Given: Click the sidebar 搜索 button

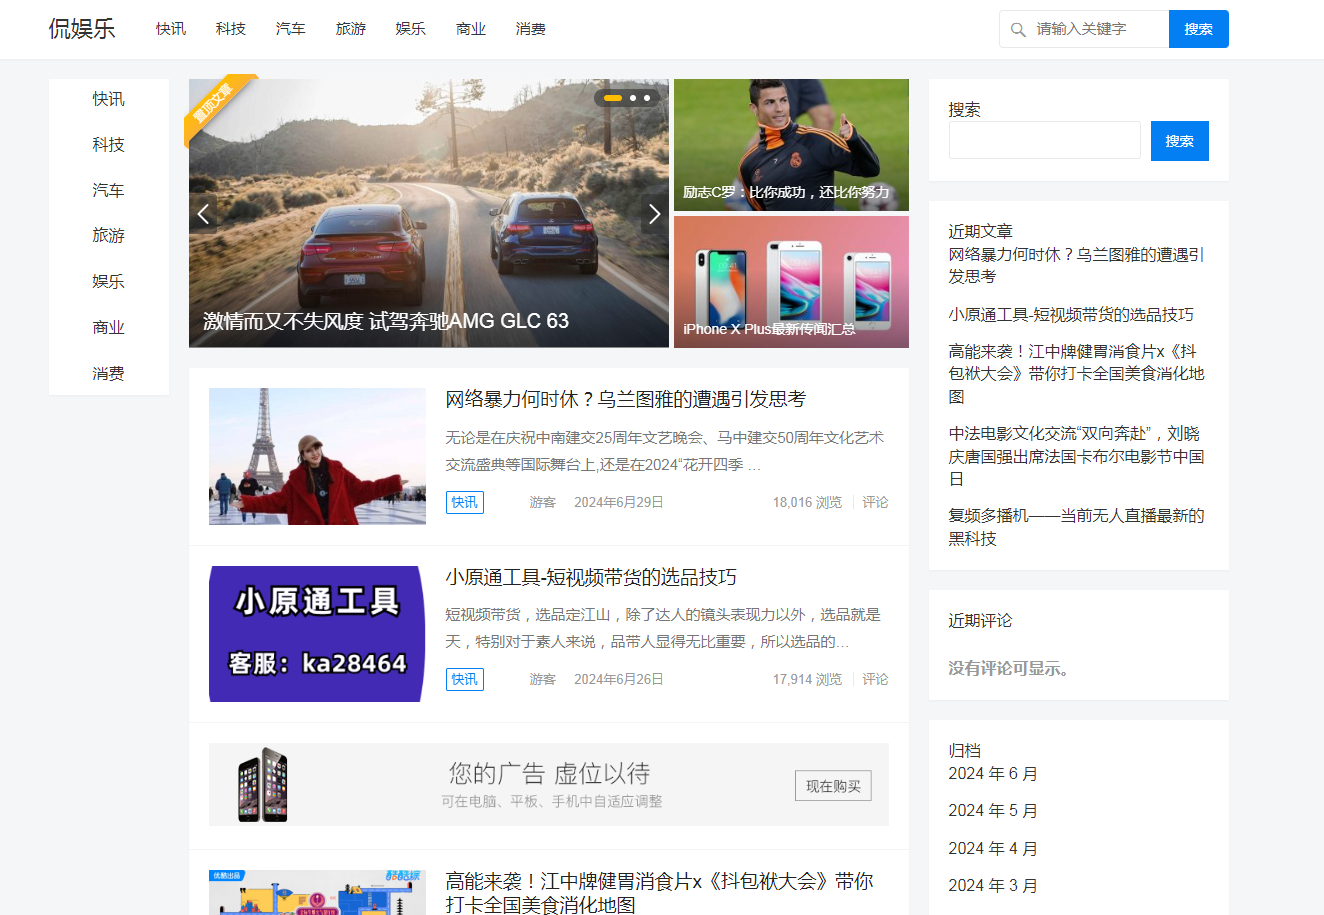Looking at the screenshot, I should point(1180,141).
